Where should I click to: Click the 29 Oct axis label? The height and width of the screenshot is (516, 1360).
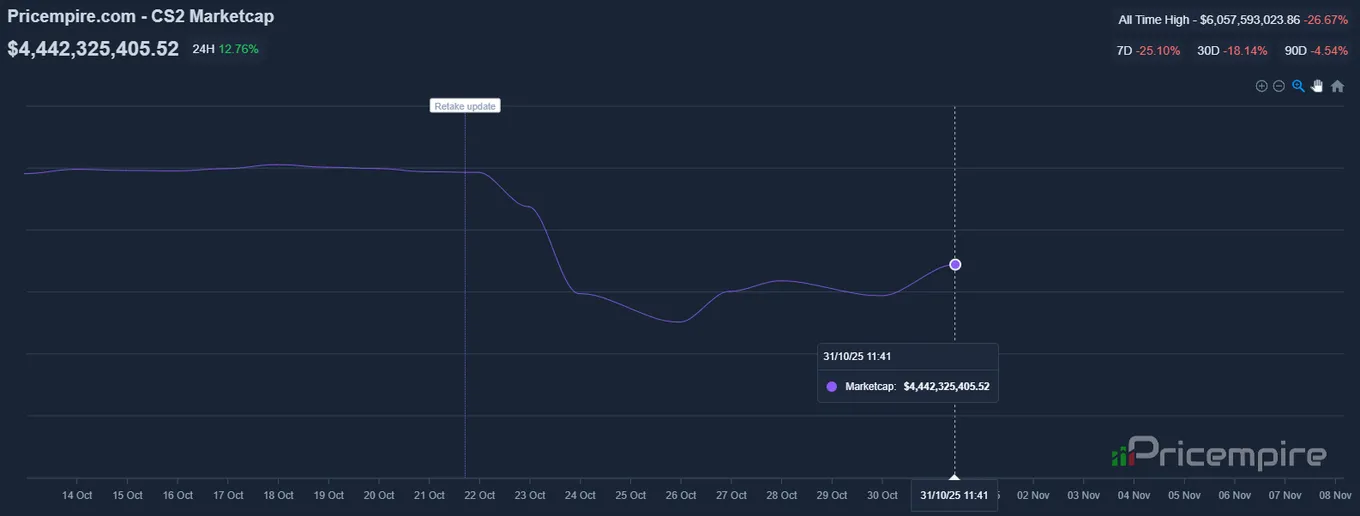832,495
